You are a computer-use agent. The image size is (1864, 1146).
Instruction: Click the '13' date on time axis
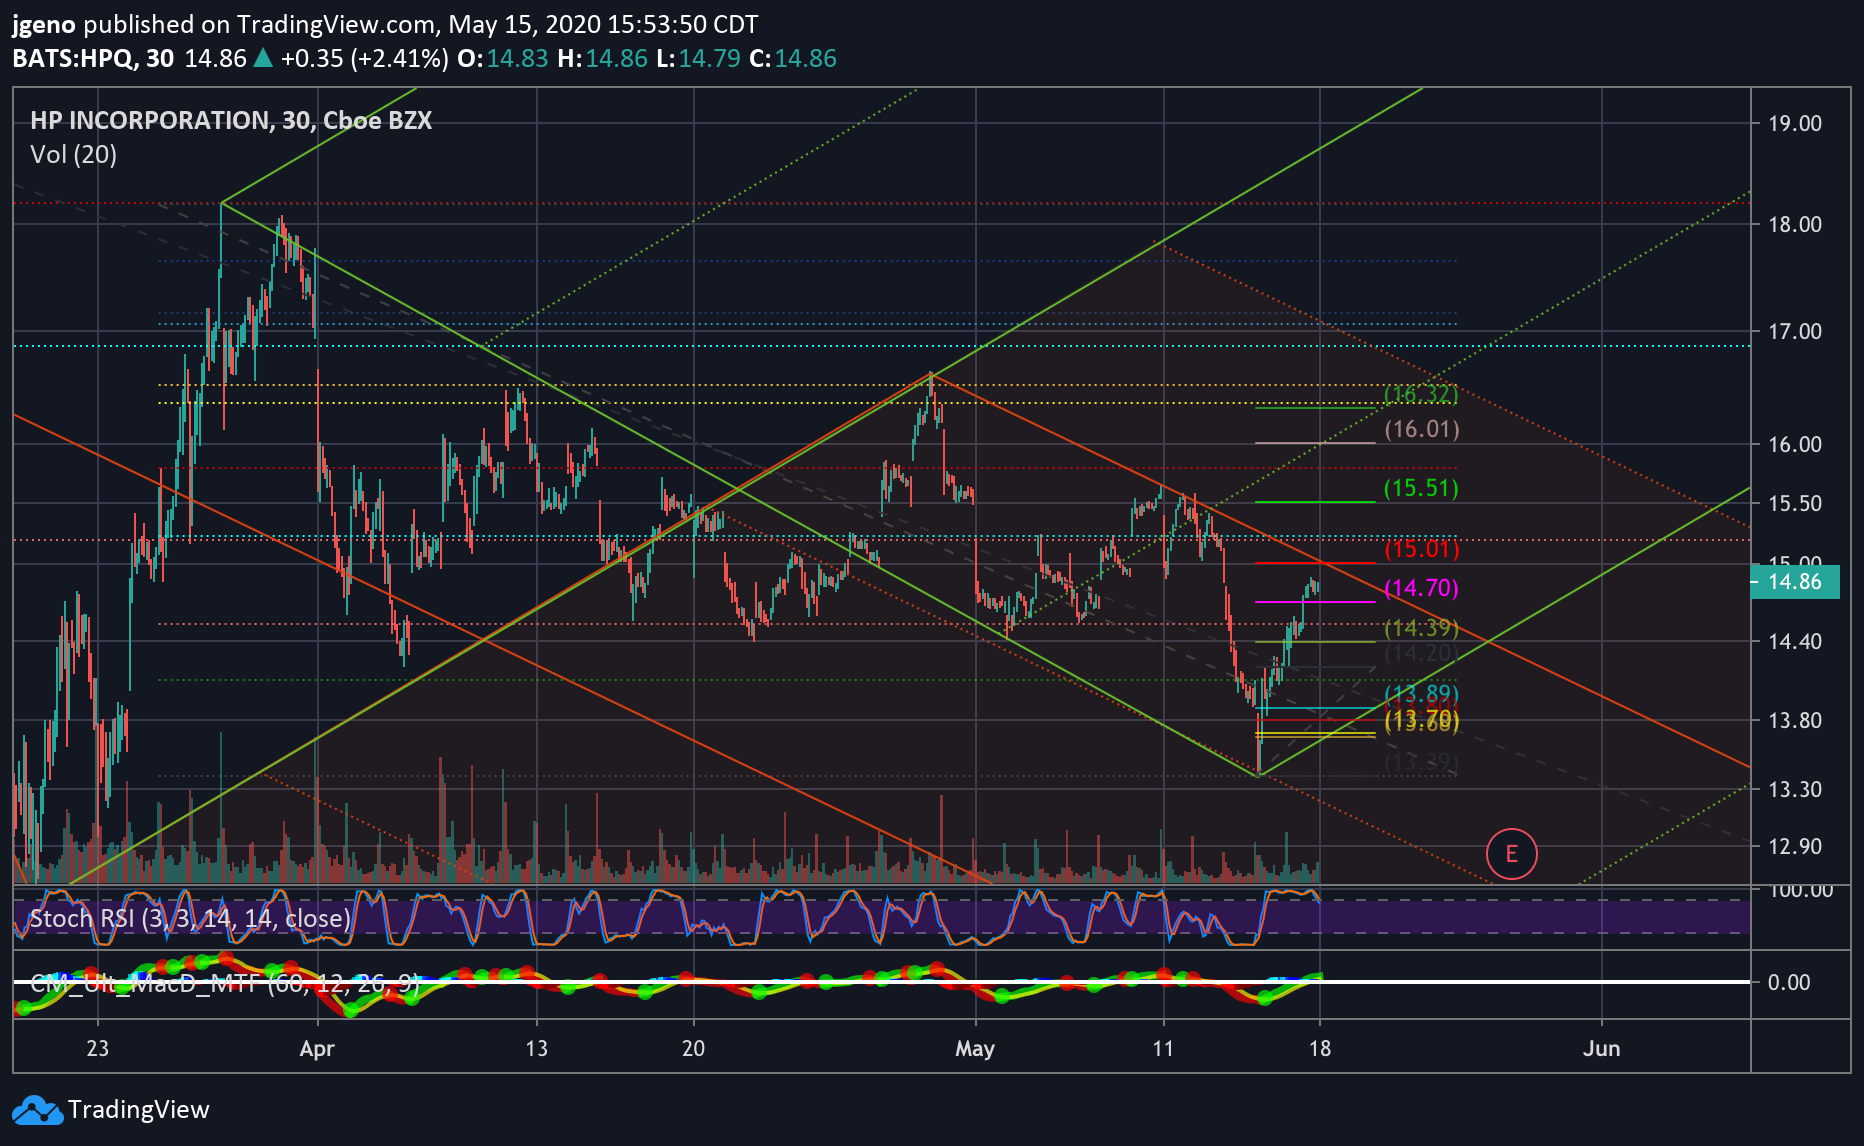[537, 1049]
